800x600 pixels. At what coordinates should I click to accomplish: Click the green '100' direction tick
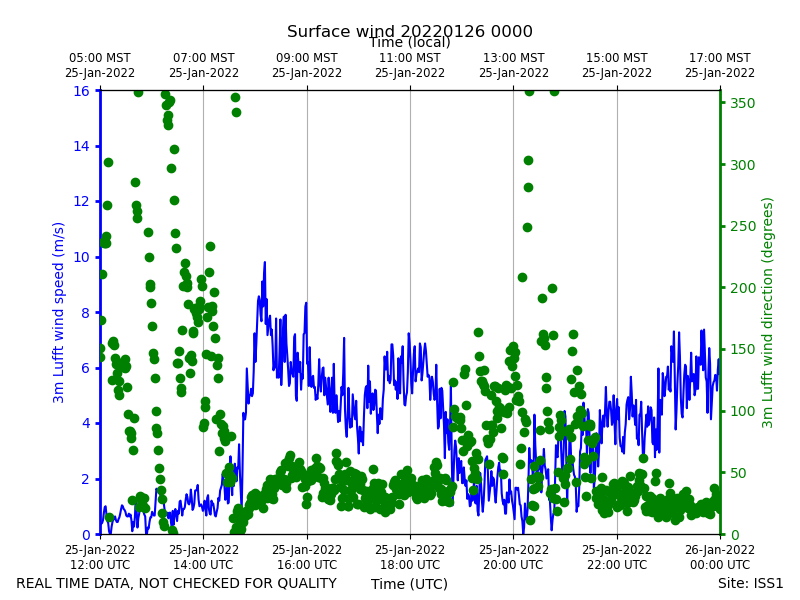[742, 411]
